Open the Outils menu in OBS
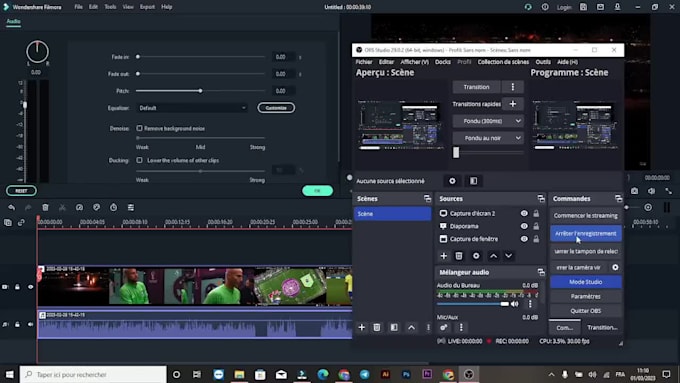The height and width of the screenshot is (383, 680). (x=543, y=62)
